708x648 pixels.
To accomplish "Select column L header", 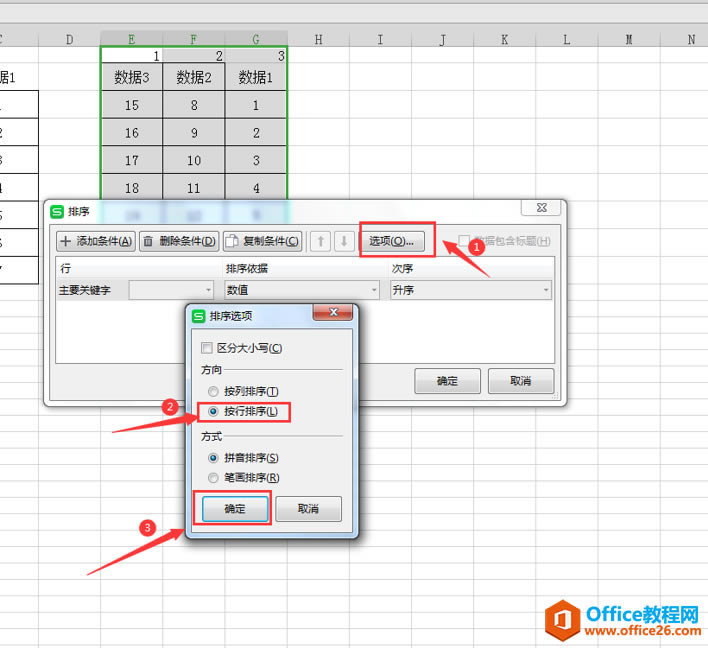I will click(x=566, y=39).
